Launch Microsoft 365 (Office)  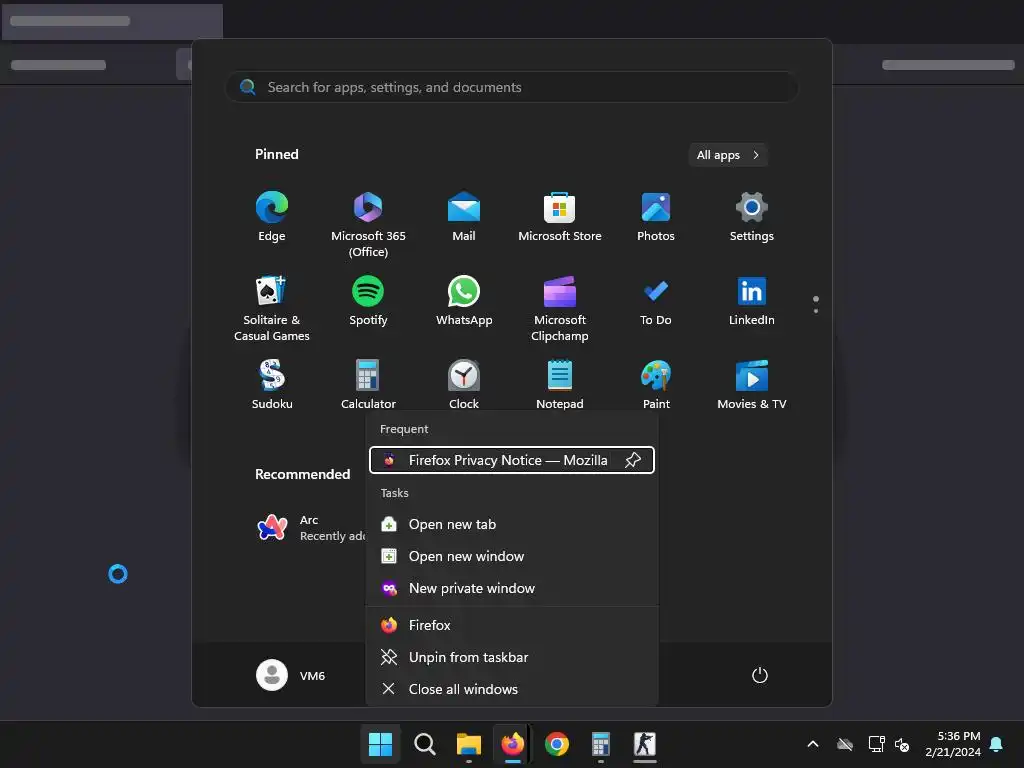coord(368,224)
